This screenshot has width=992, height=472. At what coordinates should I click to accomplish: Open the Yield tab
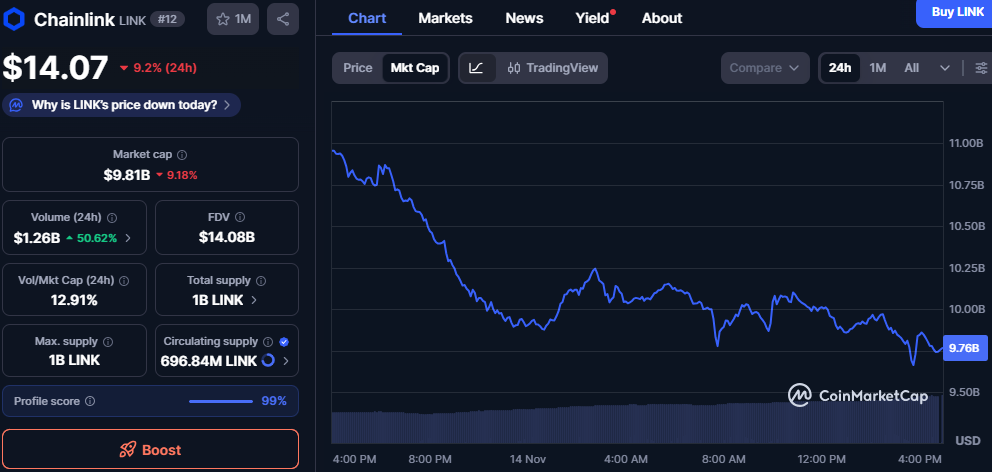click(x=592, y=18)
